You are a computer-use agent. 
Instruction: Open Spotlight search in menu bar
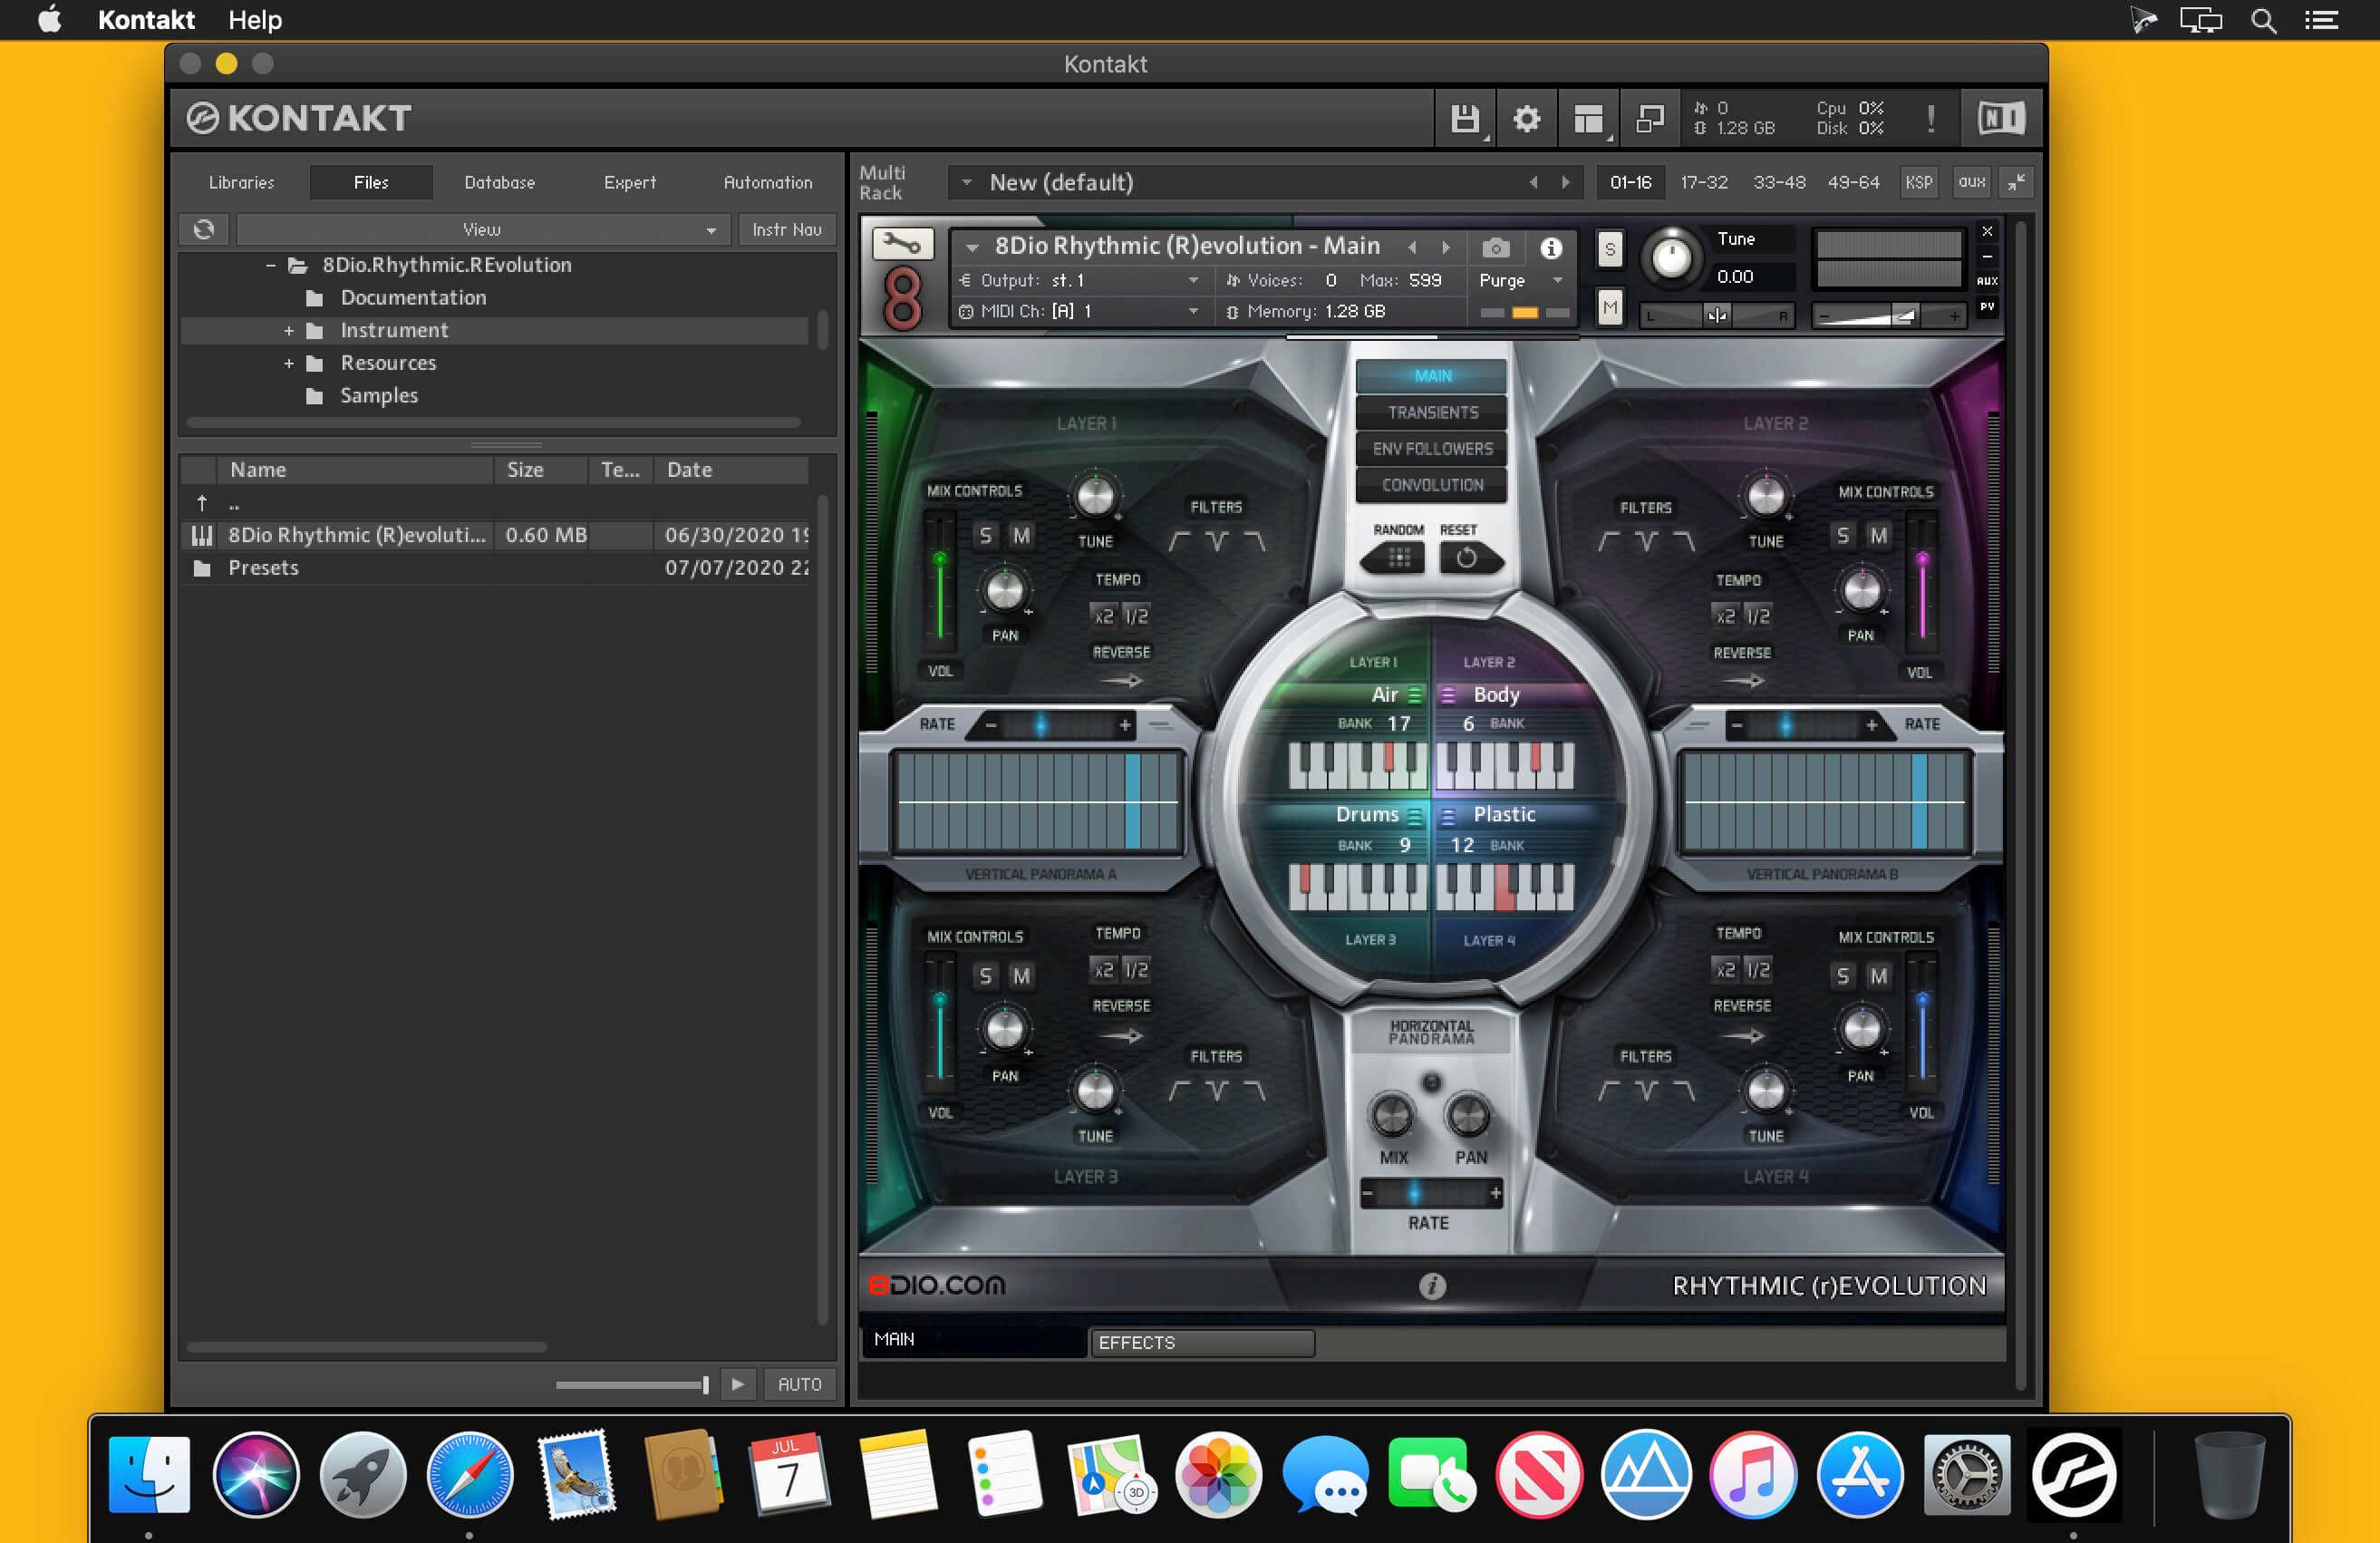[x=2263, y=20]
